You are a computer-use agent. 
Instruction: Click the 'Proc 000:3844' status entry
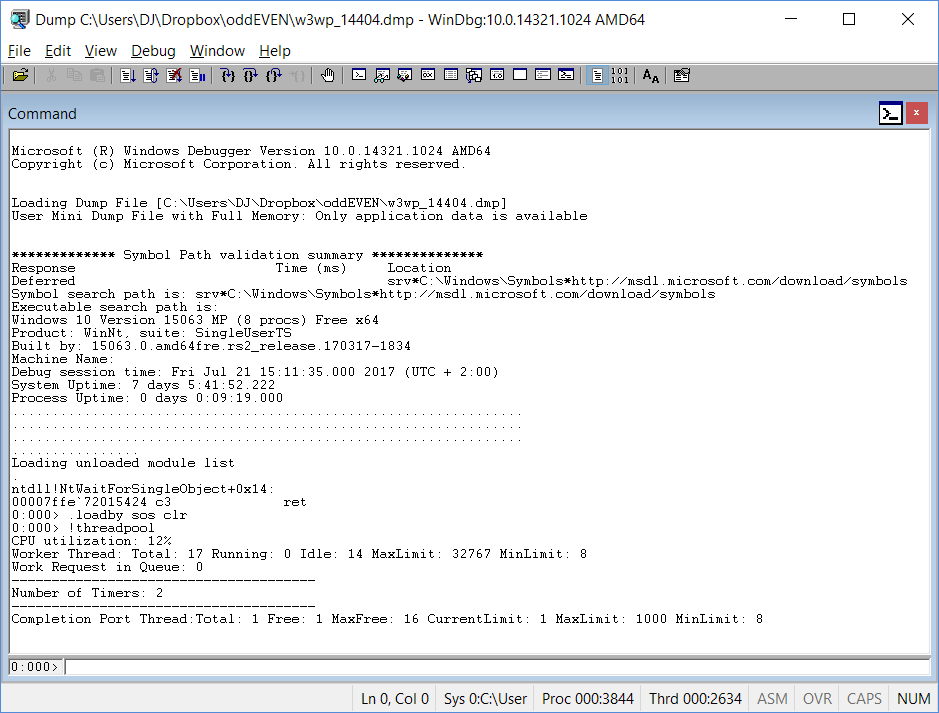tap(587, 699)
